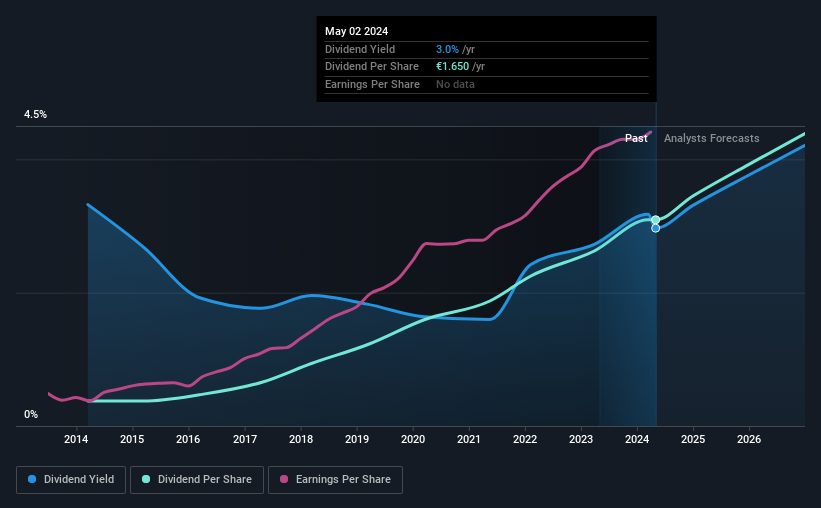Screen dimensions: 821x508
Task: Click the 2021 x-axis label
Action: pyautogui.click(x=469, y=439)
